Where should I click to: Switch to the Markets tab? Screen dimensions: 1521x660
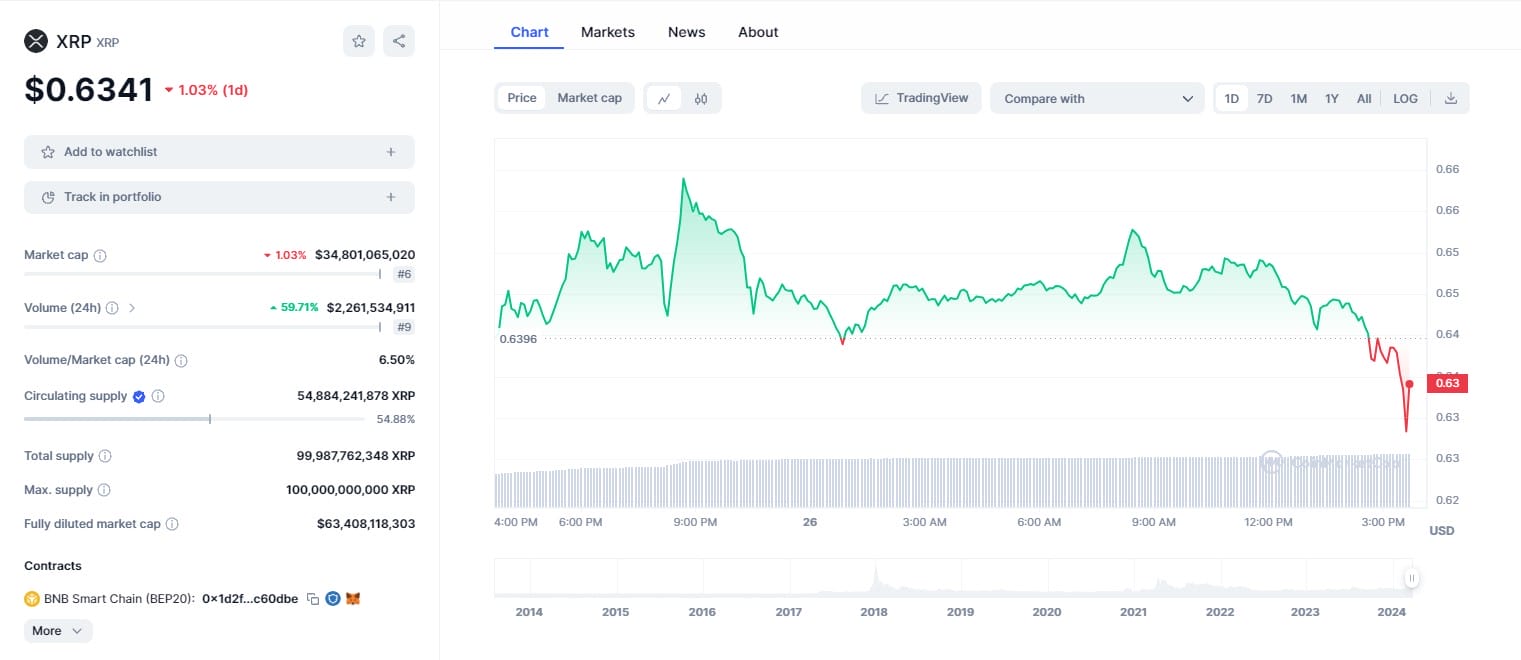(x=608, y=32)
